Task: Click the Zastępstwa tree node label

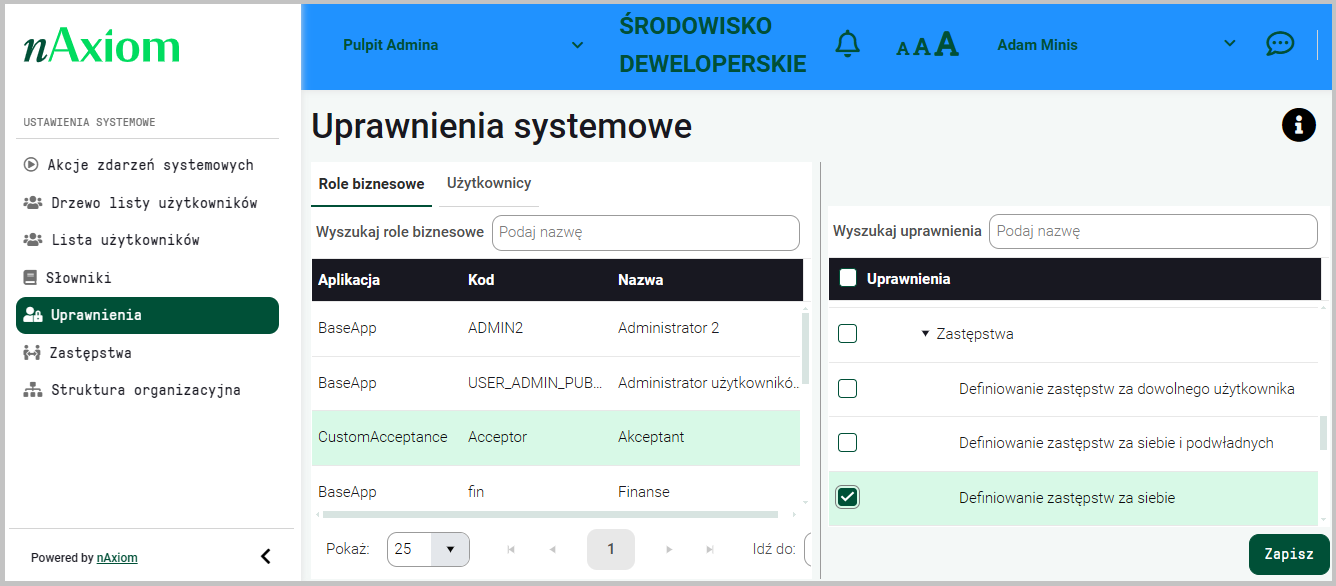Action: click(x=975, y=334)
